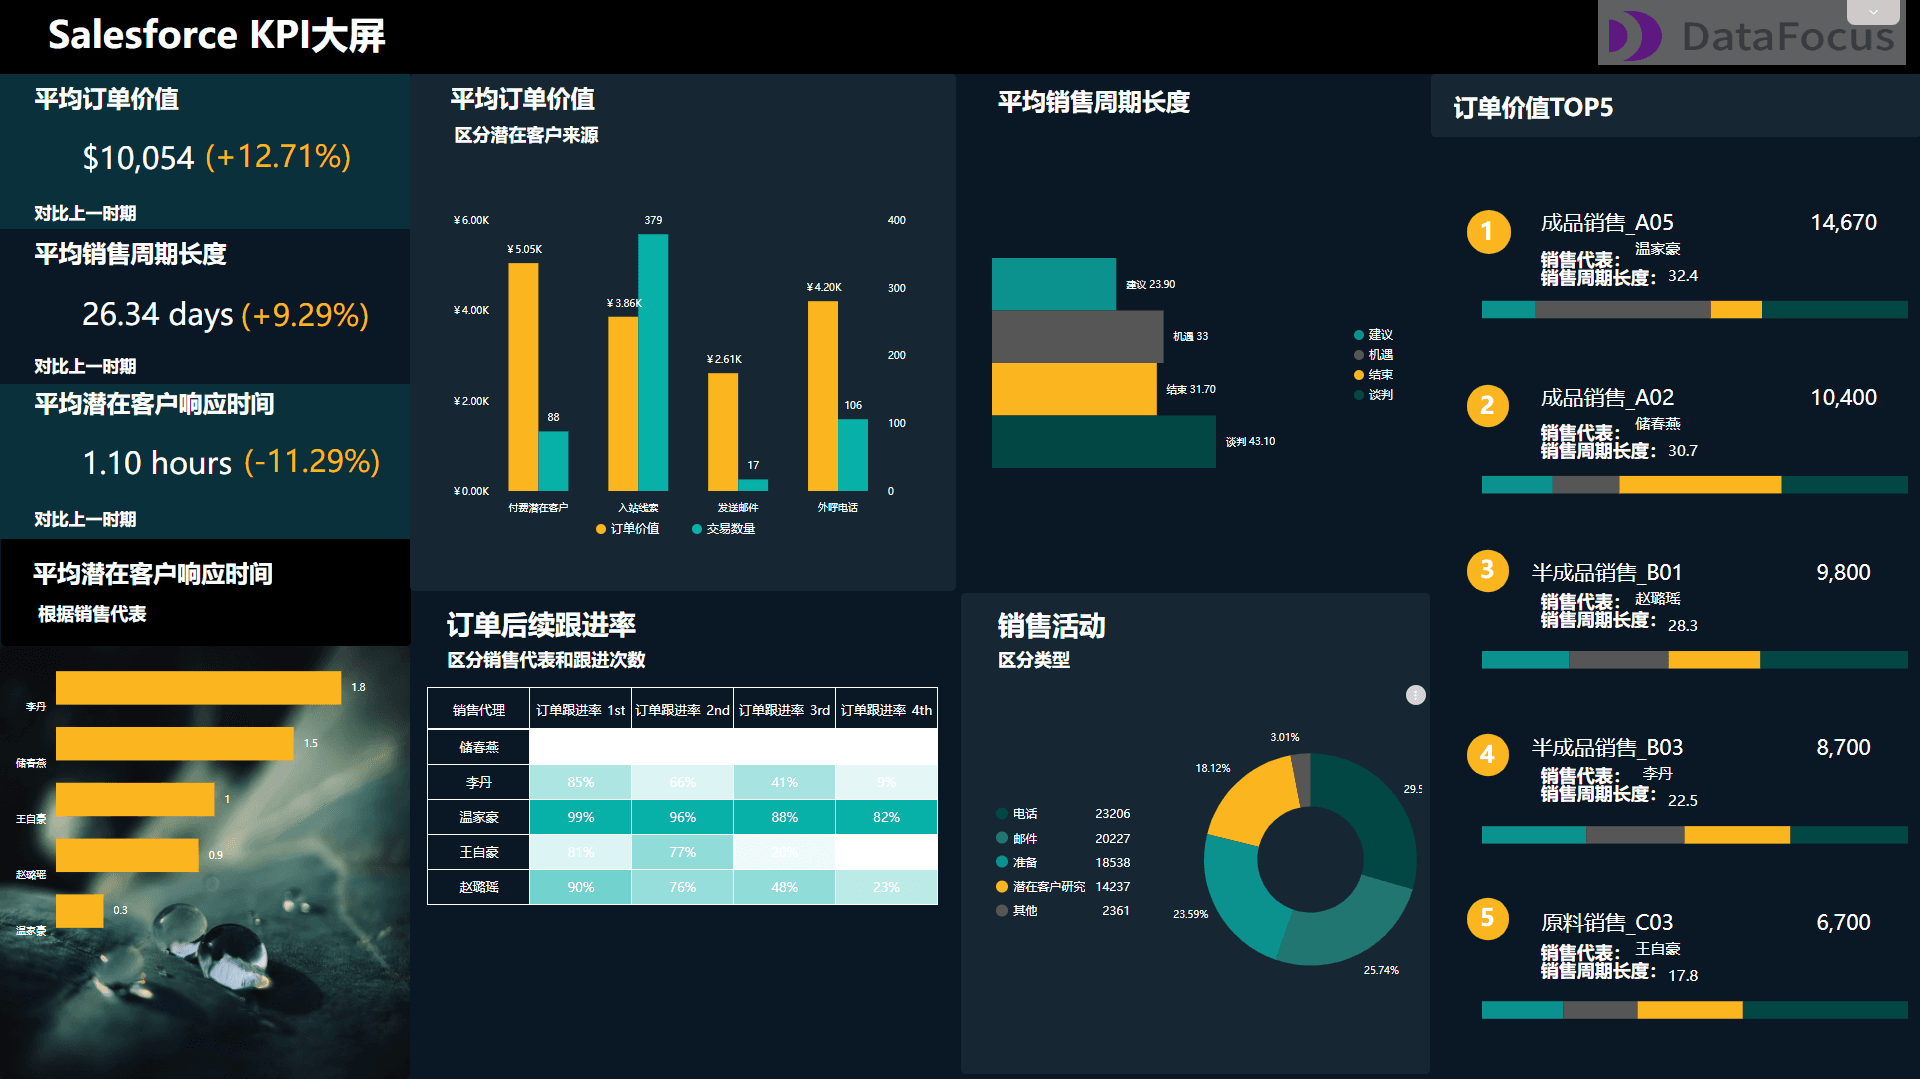Toggle the 谈判 legend entry

coord(1373,395)
